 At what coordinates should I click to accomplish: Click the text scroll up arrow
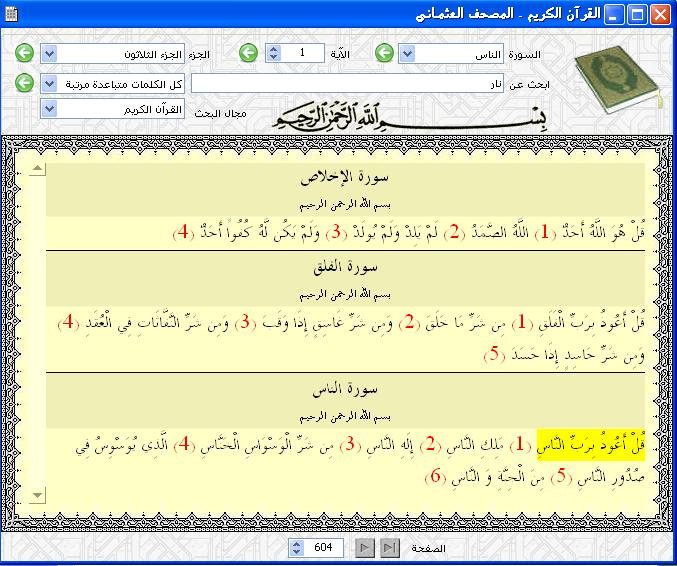coord(38,169)
